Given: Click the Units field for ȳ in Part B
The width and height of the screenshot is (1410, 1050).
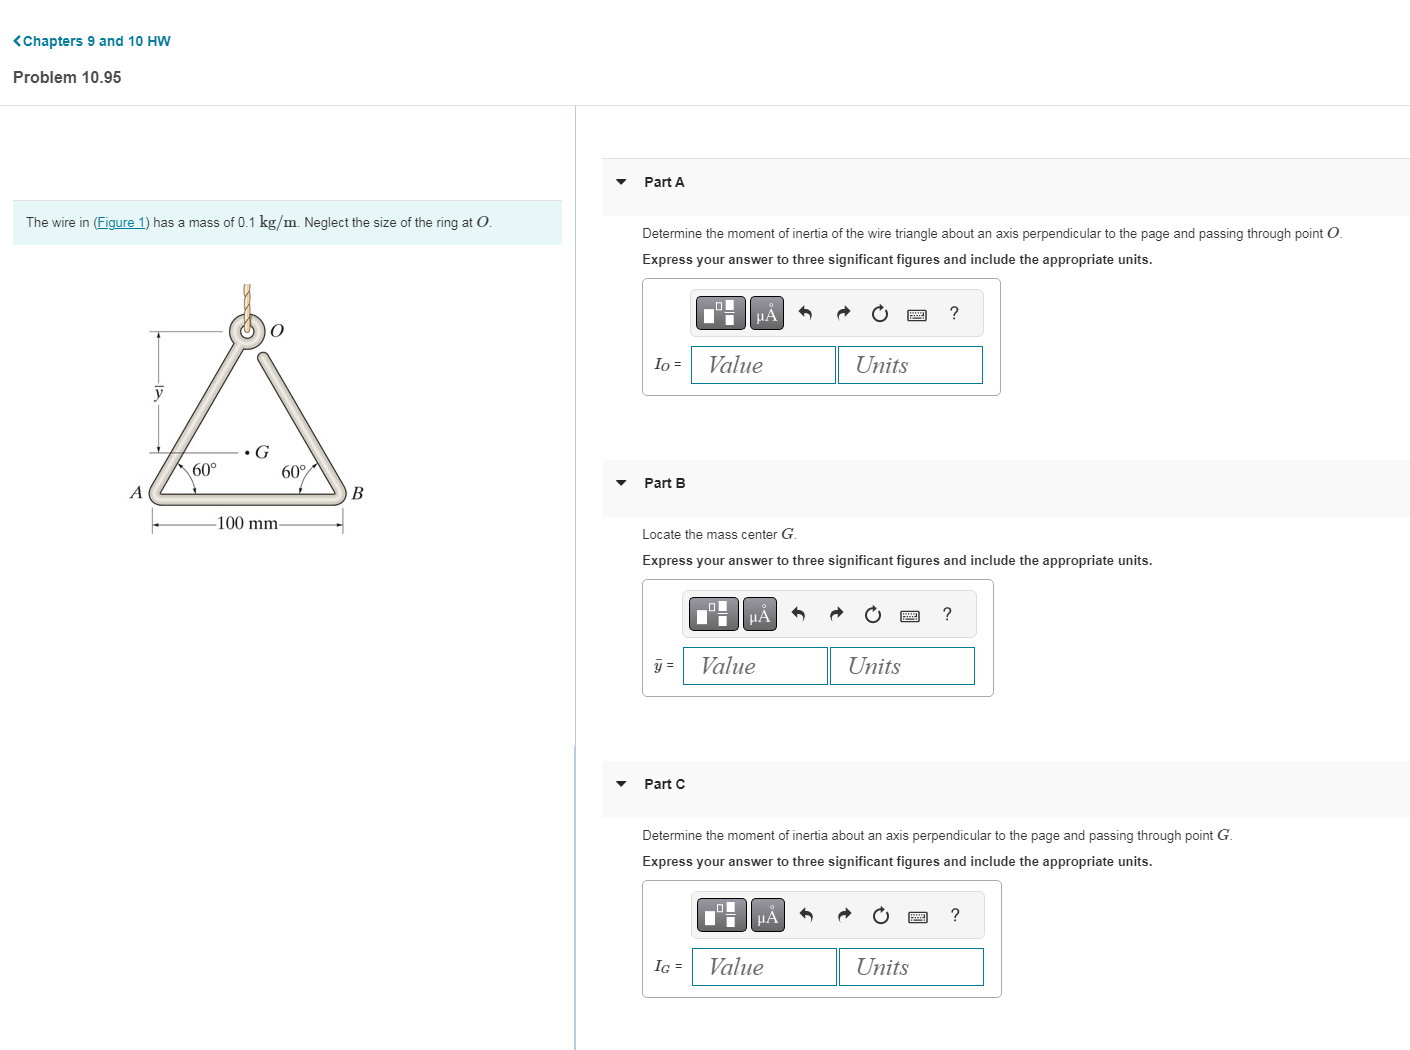Looking at the screenshot, I should tap(901, 666).
